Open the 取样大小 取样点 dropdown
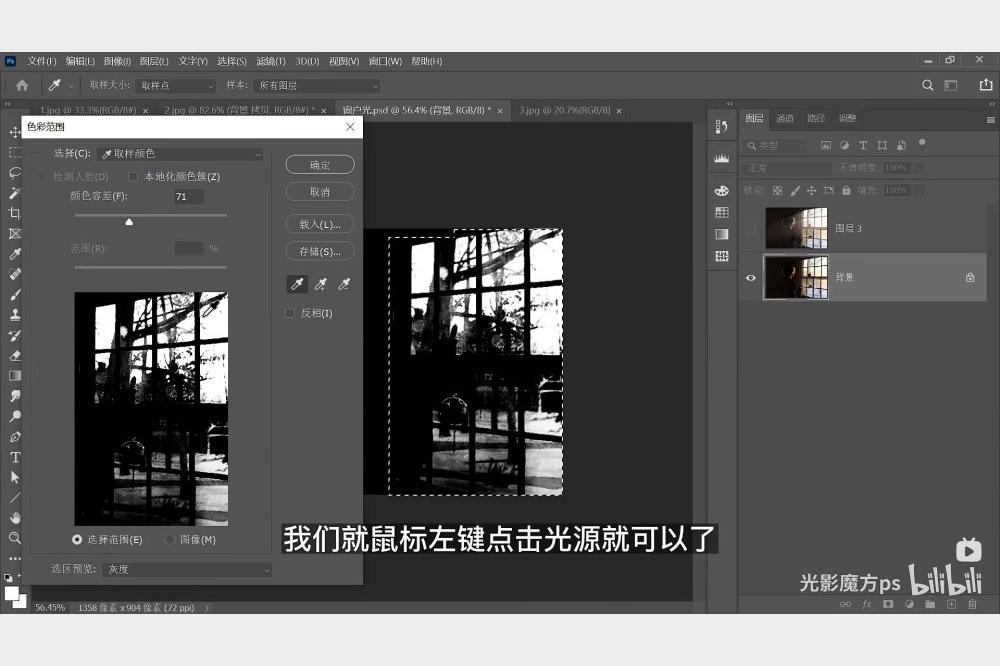Image resolution: width=1000 pixels, height=666 pixels. (175, 85)
